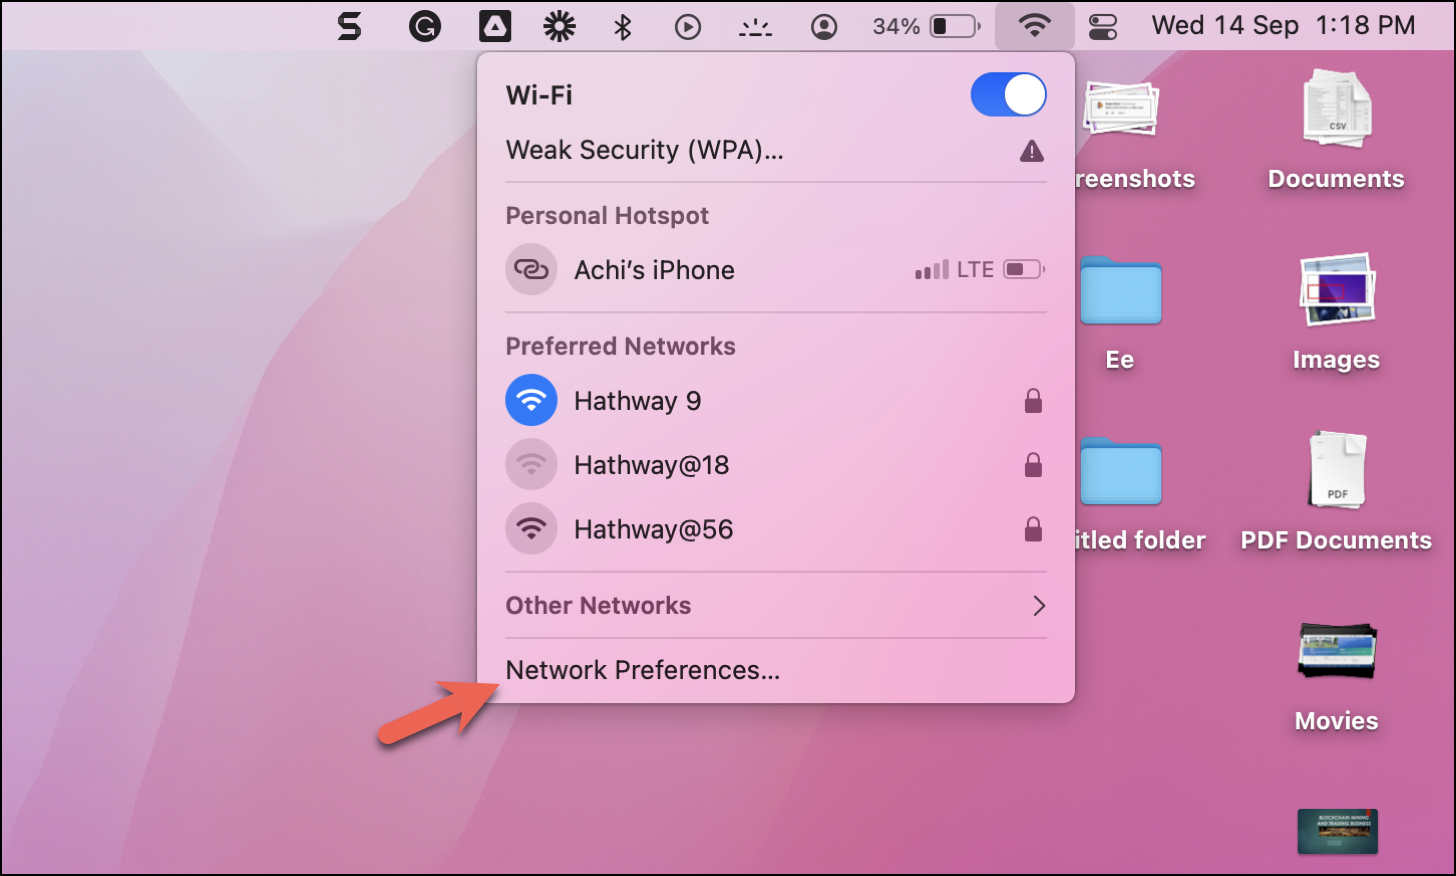
Task: Click the blue Wi-Fi icon beside Hathway 9
Action: click(x=531, y=401)
